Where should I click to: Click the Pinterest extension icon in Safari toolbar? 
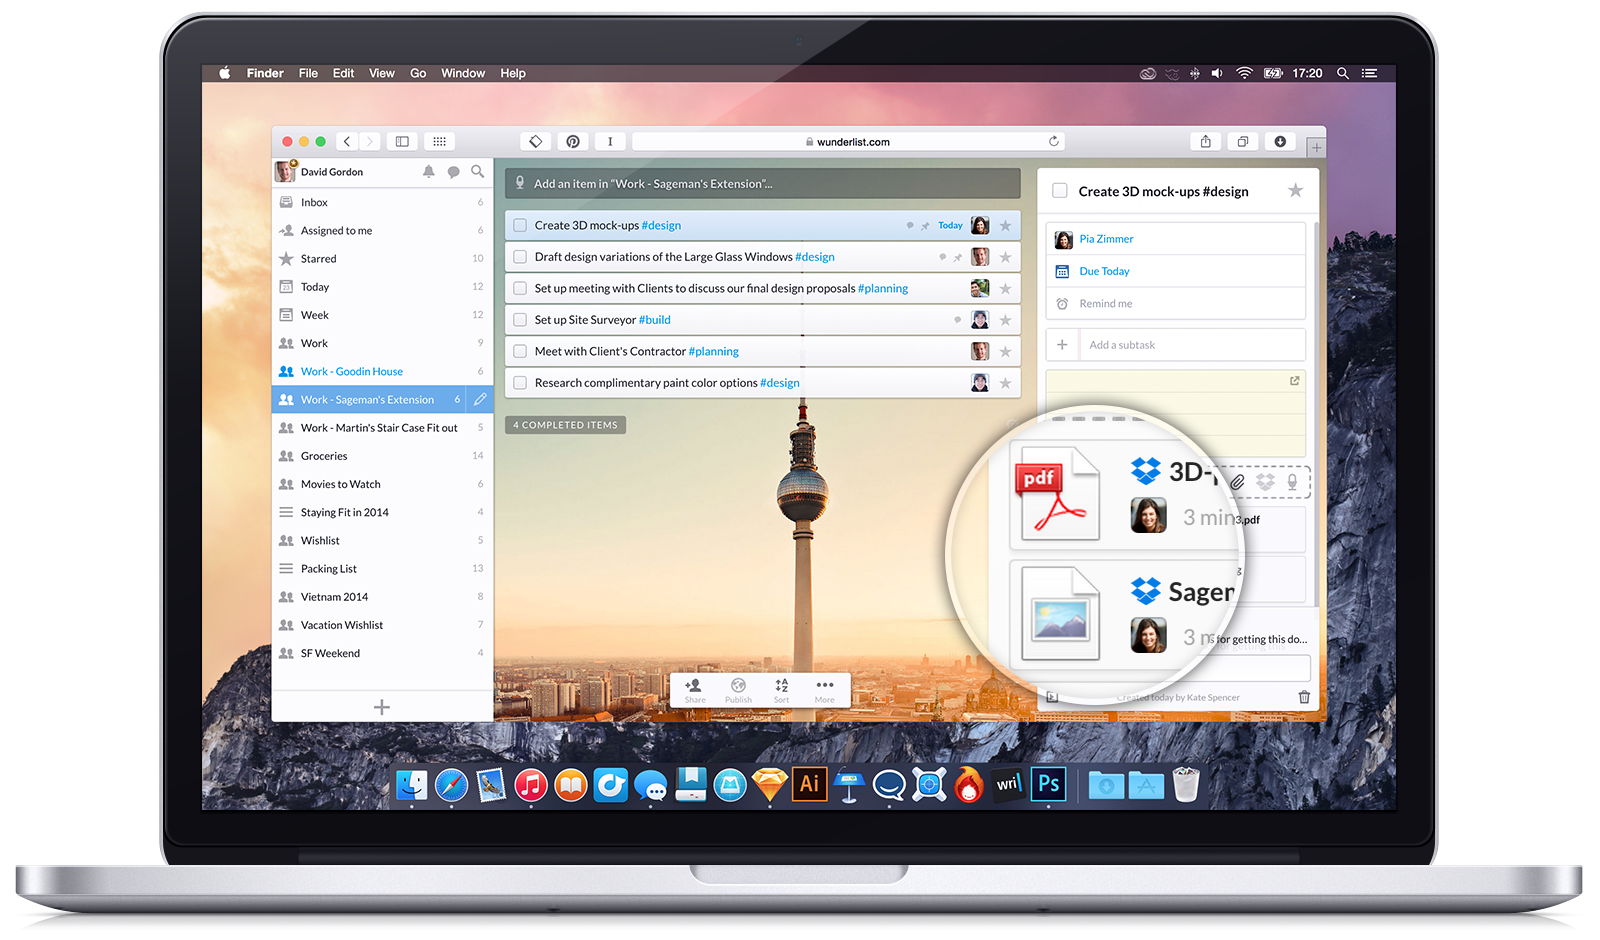click(x=573, y=142)
